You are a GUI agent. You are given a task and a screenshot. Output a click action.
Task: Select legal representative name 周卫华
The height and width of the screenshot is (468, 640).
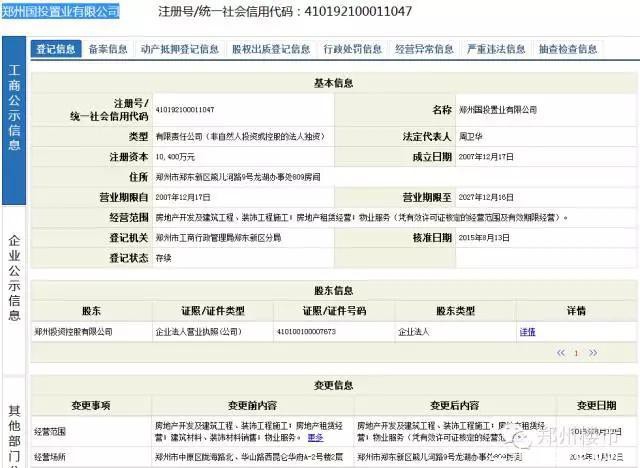pyautogui.click(x=471, y=137)
